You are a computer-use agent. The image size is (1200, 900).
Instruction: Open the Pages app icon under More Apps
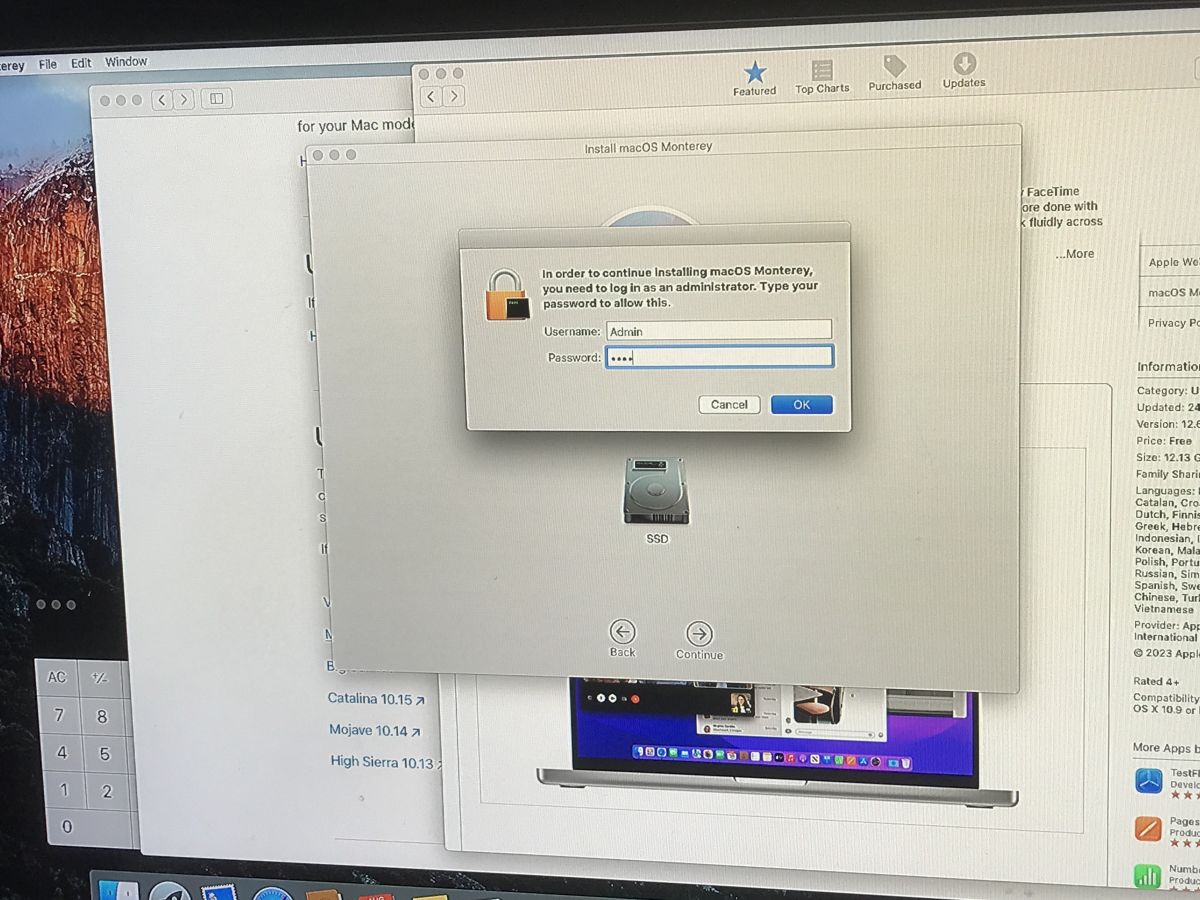pos(1148,828)
